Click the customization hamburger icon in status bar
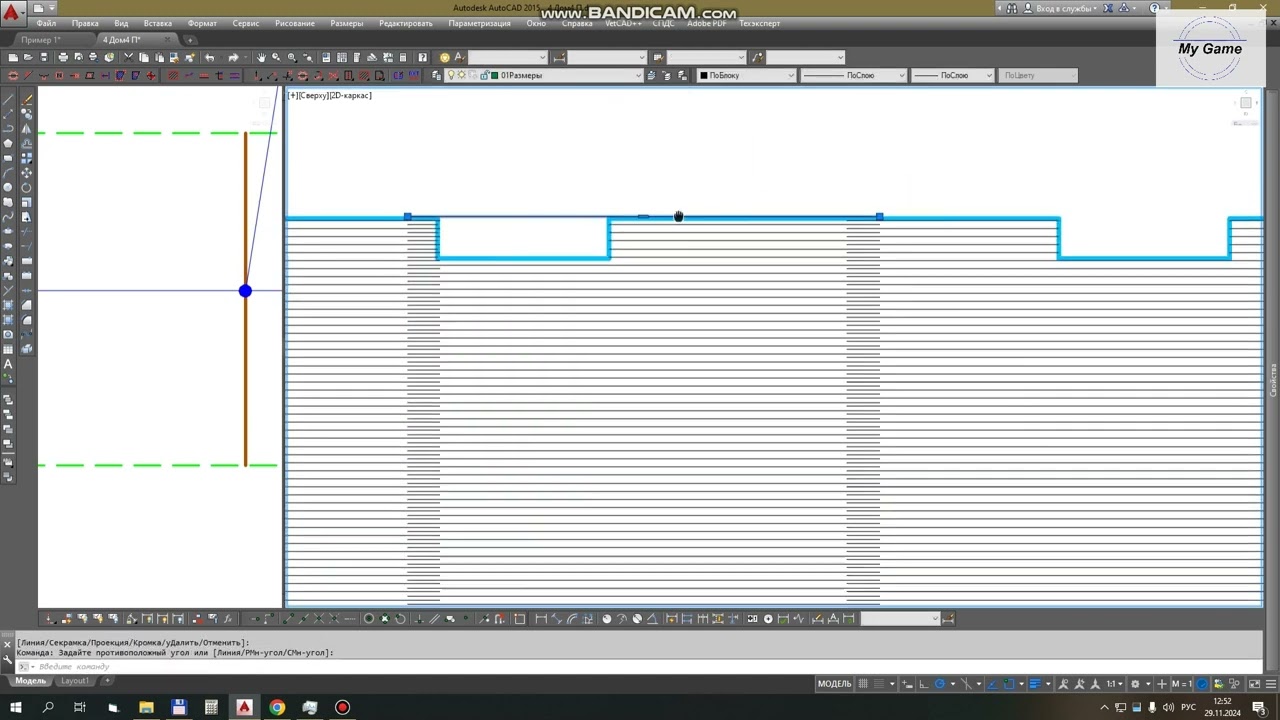Image resolution: width=1280 pixels, height=720 pixels. click(1271, 684)
